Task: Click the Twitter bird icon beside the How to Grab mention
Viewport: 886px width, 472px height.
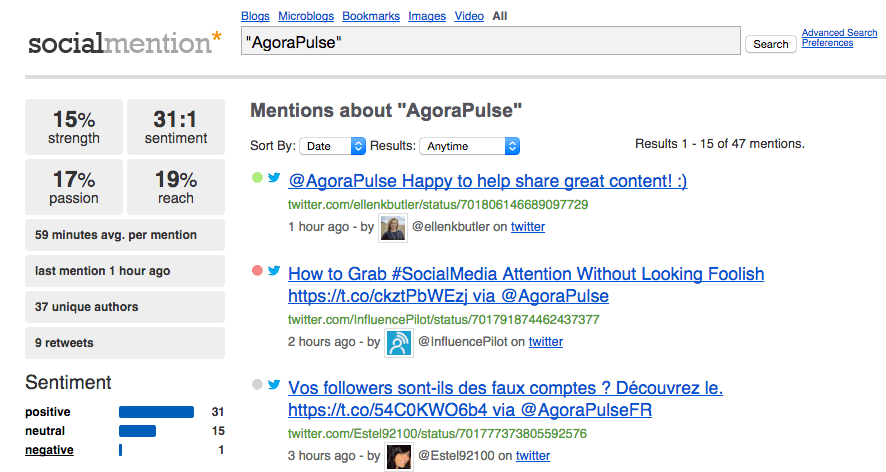Action: coord(274,270)
